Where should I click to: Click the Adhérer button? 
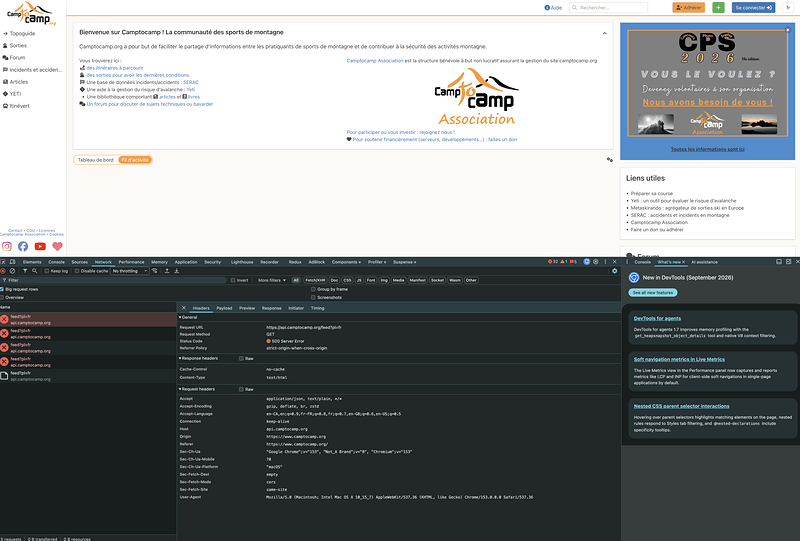coord(689,8)
